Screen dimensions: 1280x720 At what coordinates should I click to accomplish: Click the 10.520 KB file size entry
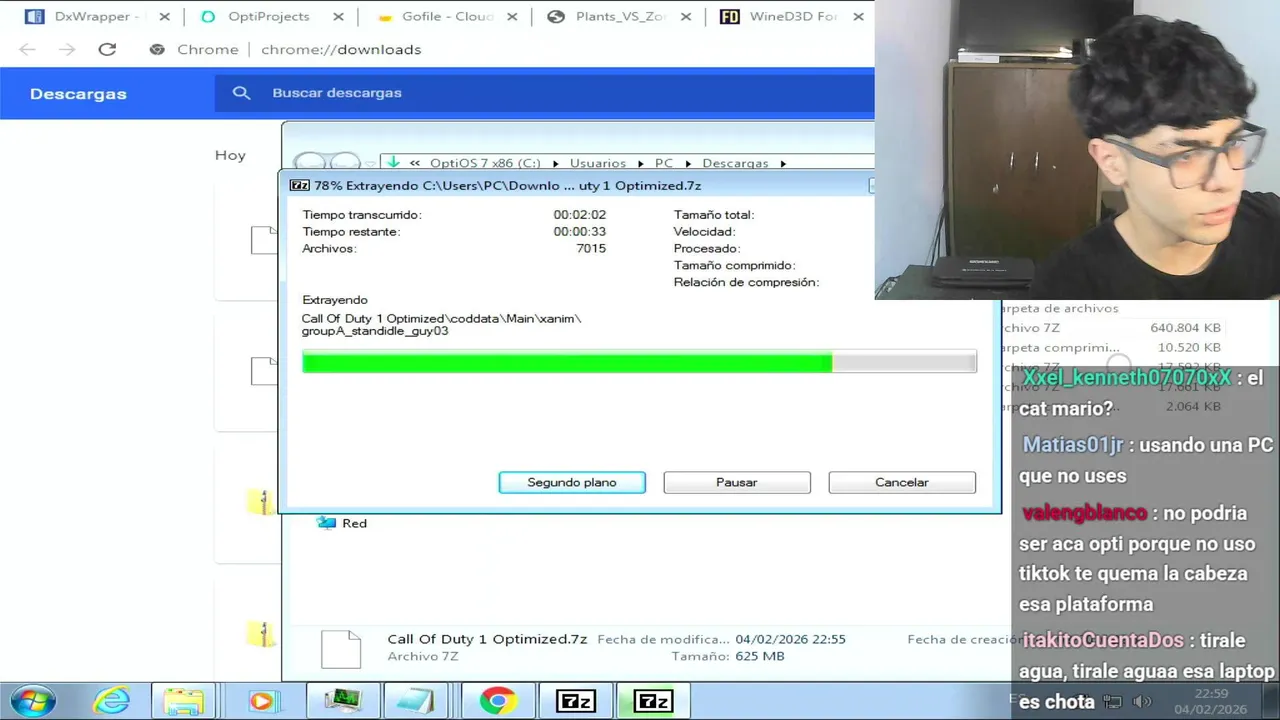1189,348
